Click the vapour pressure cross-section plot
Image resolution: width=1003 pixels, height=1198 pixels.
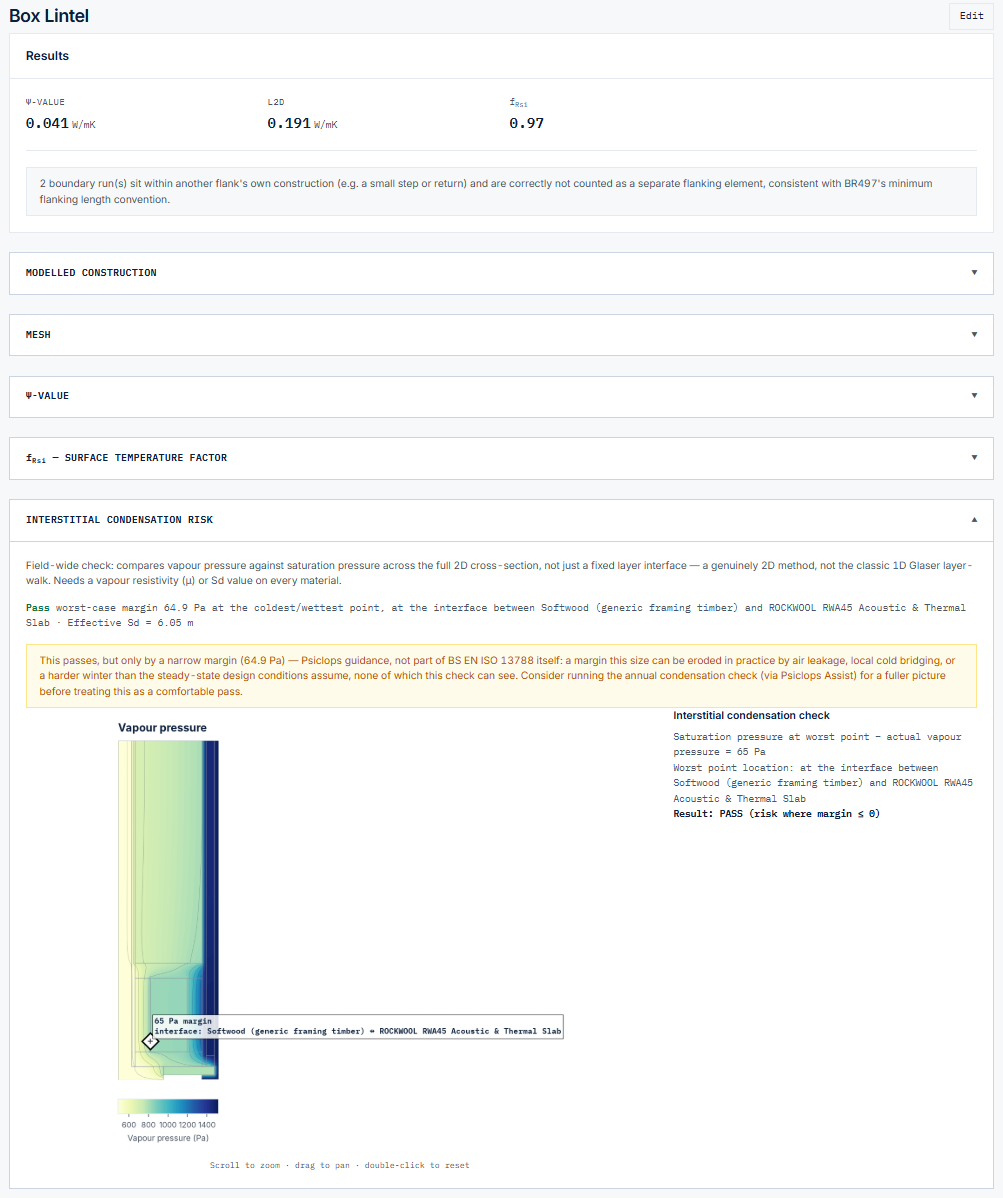tap(168, 910)
